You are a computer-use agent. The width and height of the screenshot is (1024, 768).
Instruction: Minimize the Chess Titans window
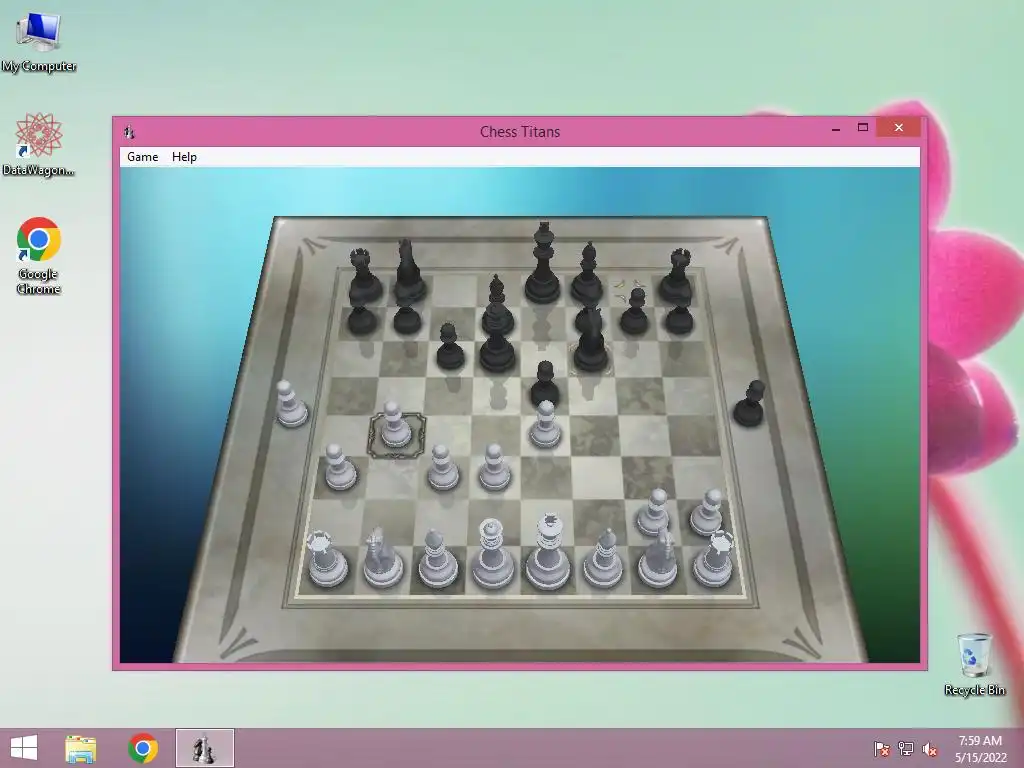point(835,128)
